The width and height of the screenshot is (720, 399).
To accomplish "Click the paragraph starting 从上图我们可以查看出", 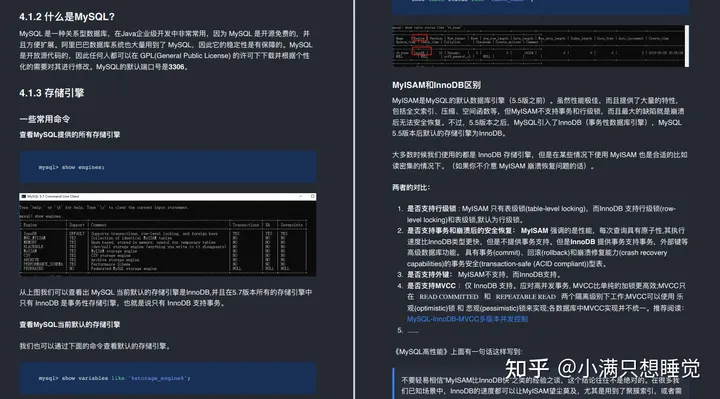I will click(166, 298).
